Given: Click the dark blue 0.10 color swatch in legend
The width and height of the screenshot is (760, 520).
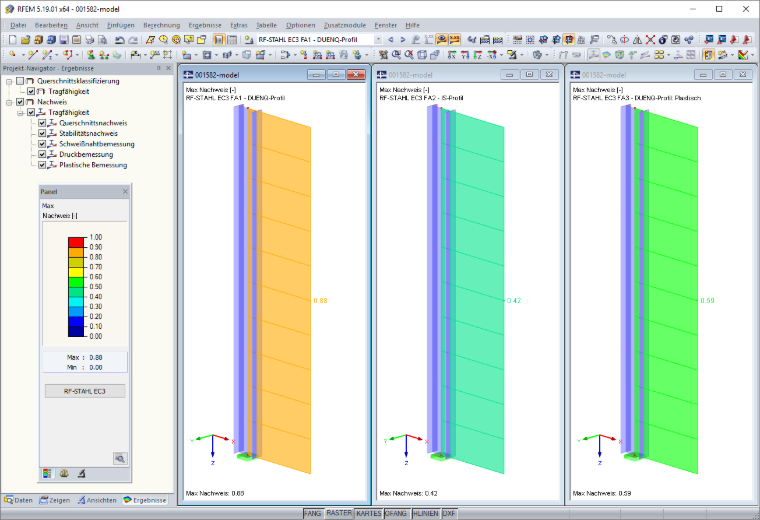Looking at the screenshot, I should coord(76,331).
